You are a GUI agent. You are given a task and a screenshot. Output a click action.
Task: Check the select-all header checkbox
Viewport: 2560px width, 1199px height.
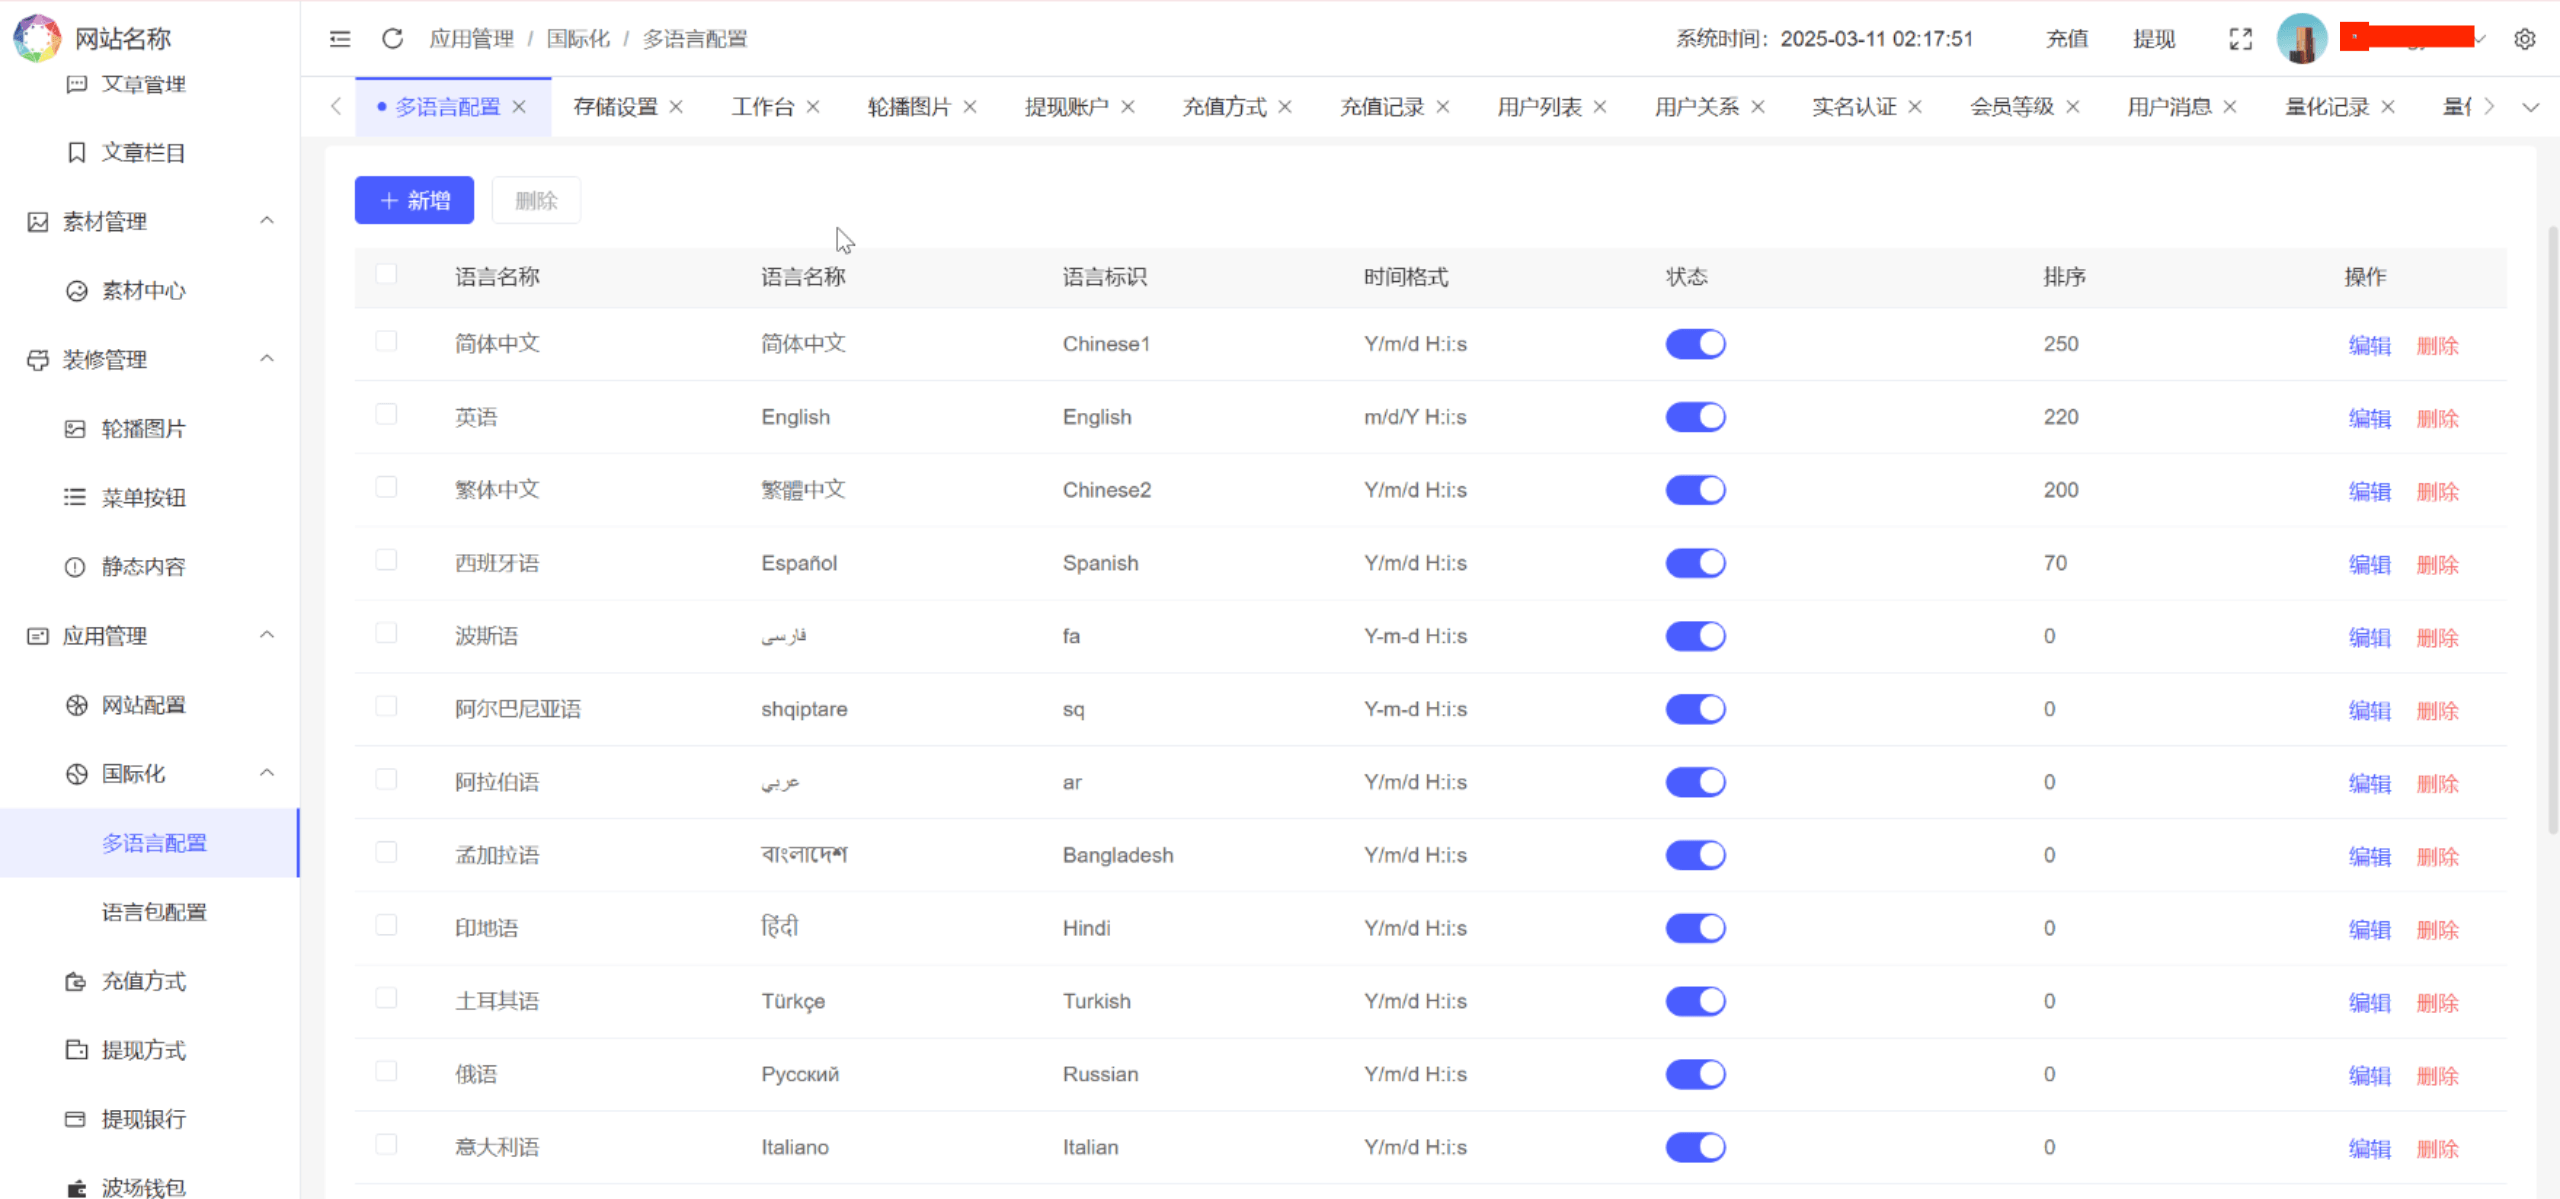[386, 274]
